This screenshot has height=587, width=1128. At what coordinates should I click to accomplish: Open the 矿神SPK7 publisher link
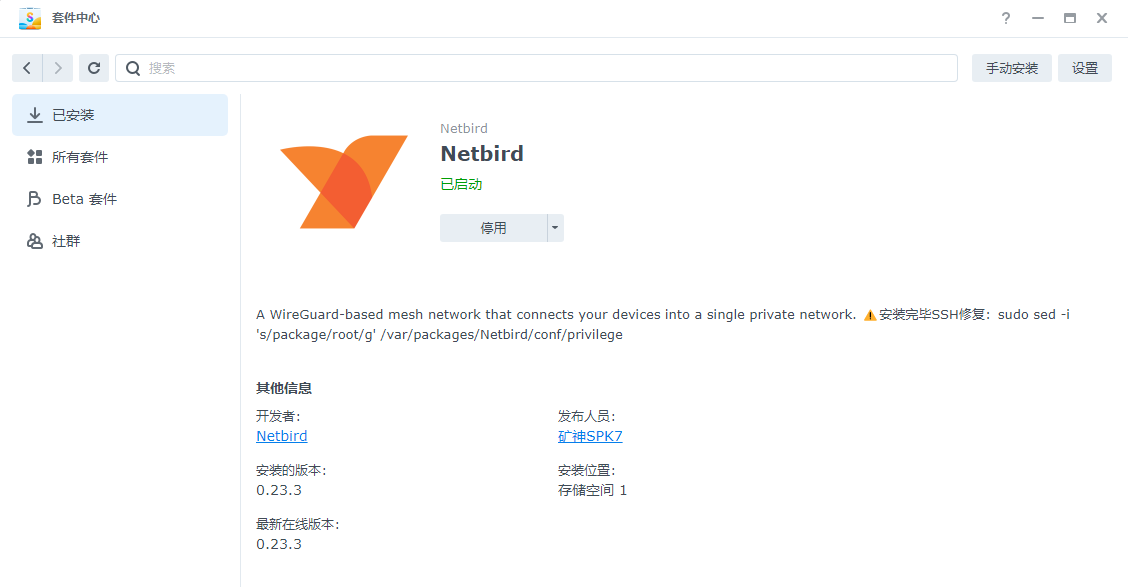coord(590,435)
